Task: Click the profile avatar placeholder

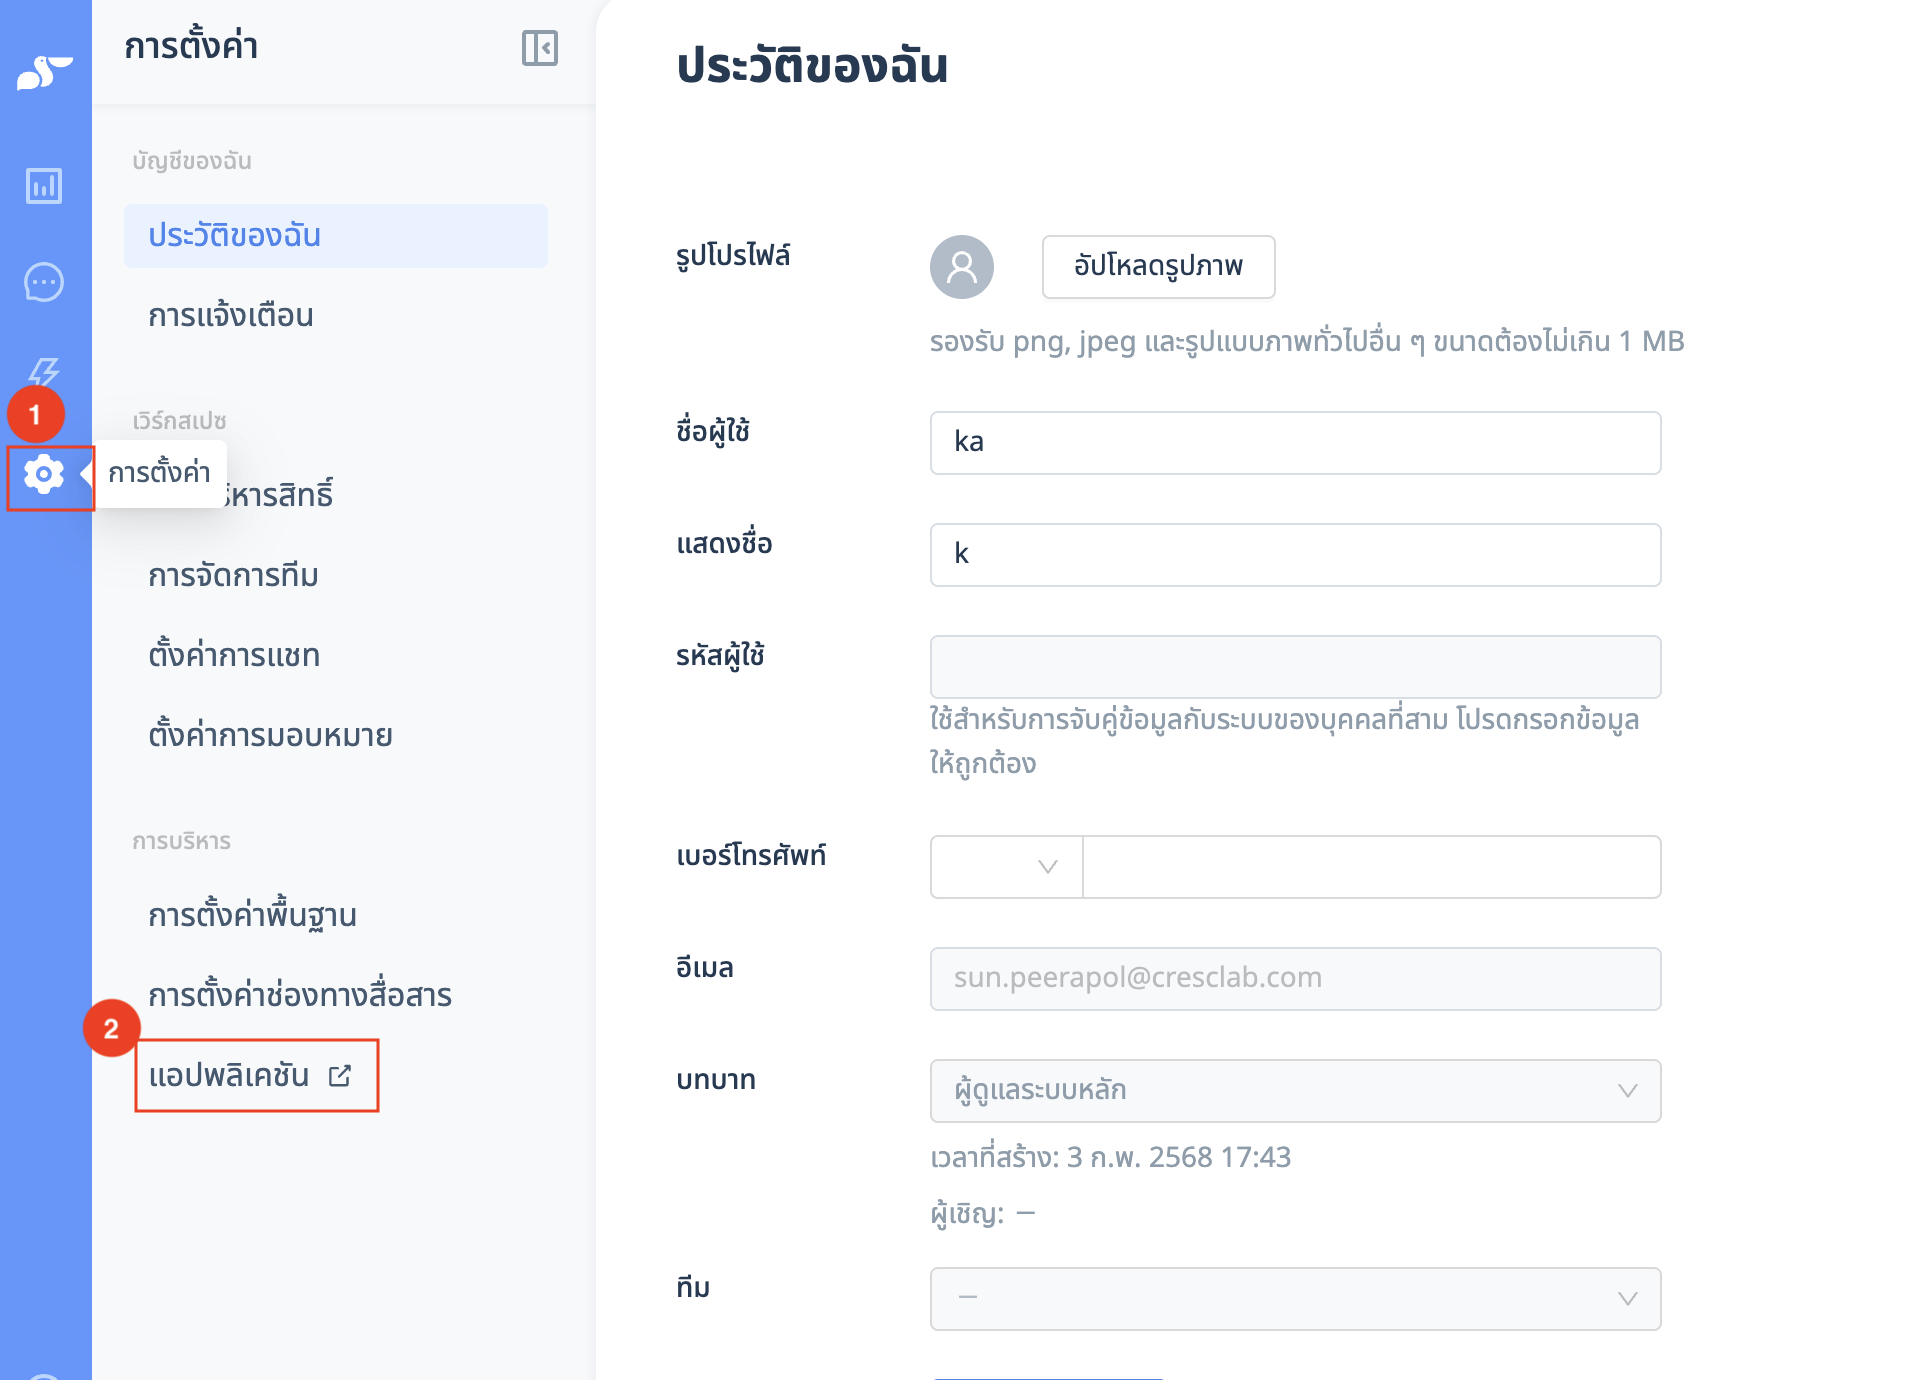Action: [961, 267]
